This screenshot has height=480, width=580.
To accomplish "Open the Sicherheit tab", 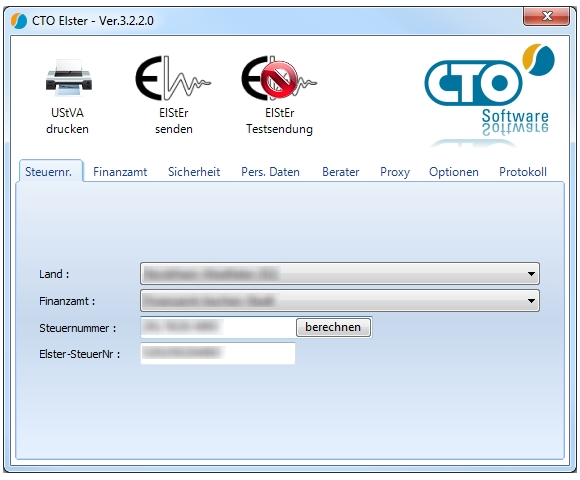I will coord(194,172).
